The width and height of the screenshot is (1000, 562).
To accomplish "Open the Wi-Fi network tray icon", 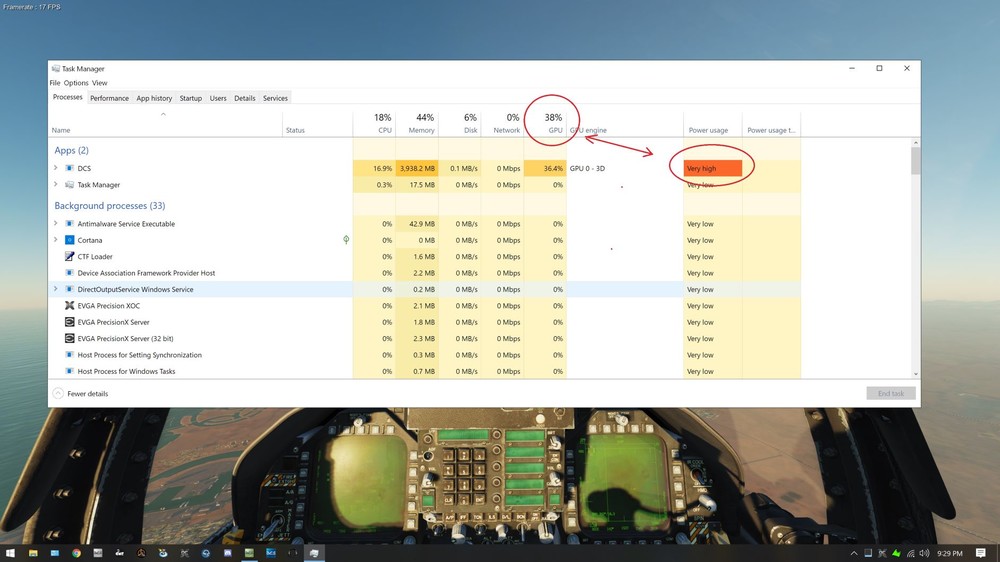I will click(x=911, y=554).
